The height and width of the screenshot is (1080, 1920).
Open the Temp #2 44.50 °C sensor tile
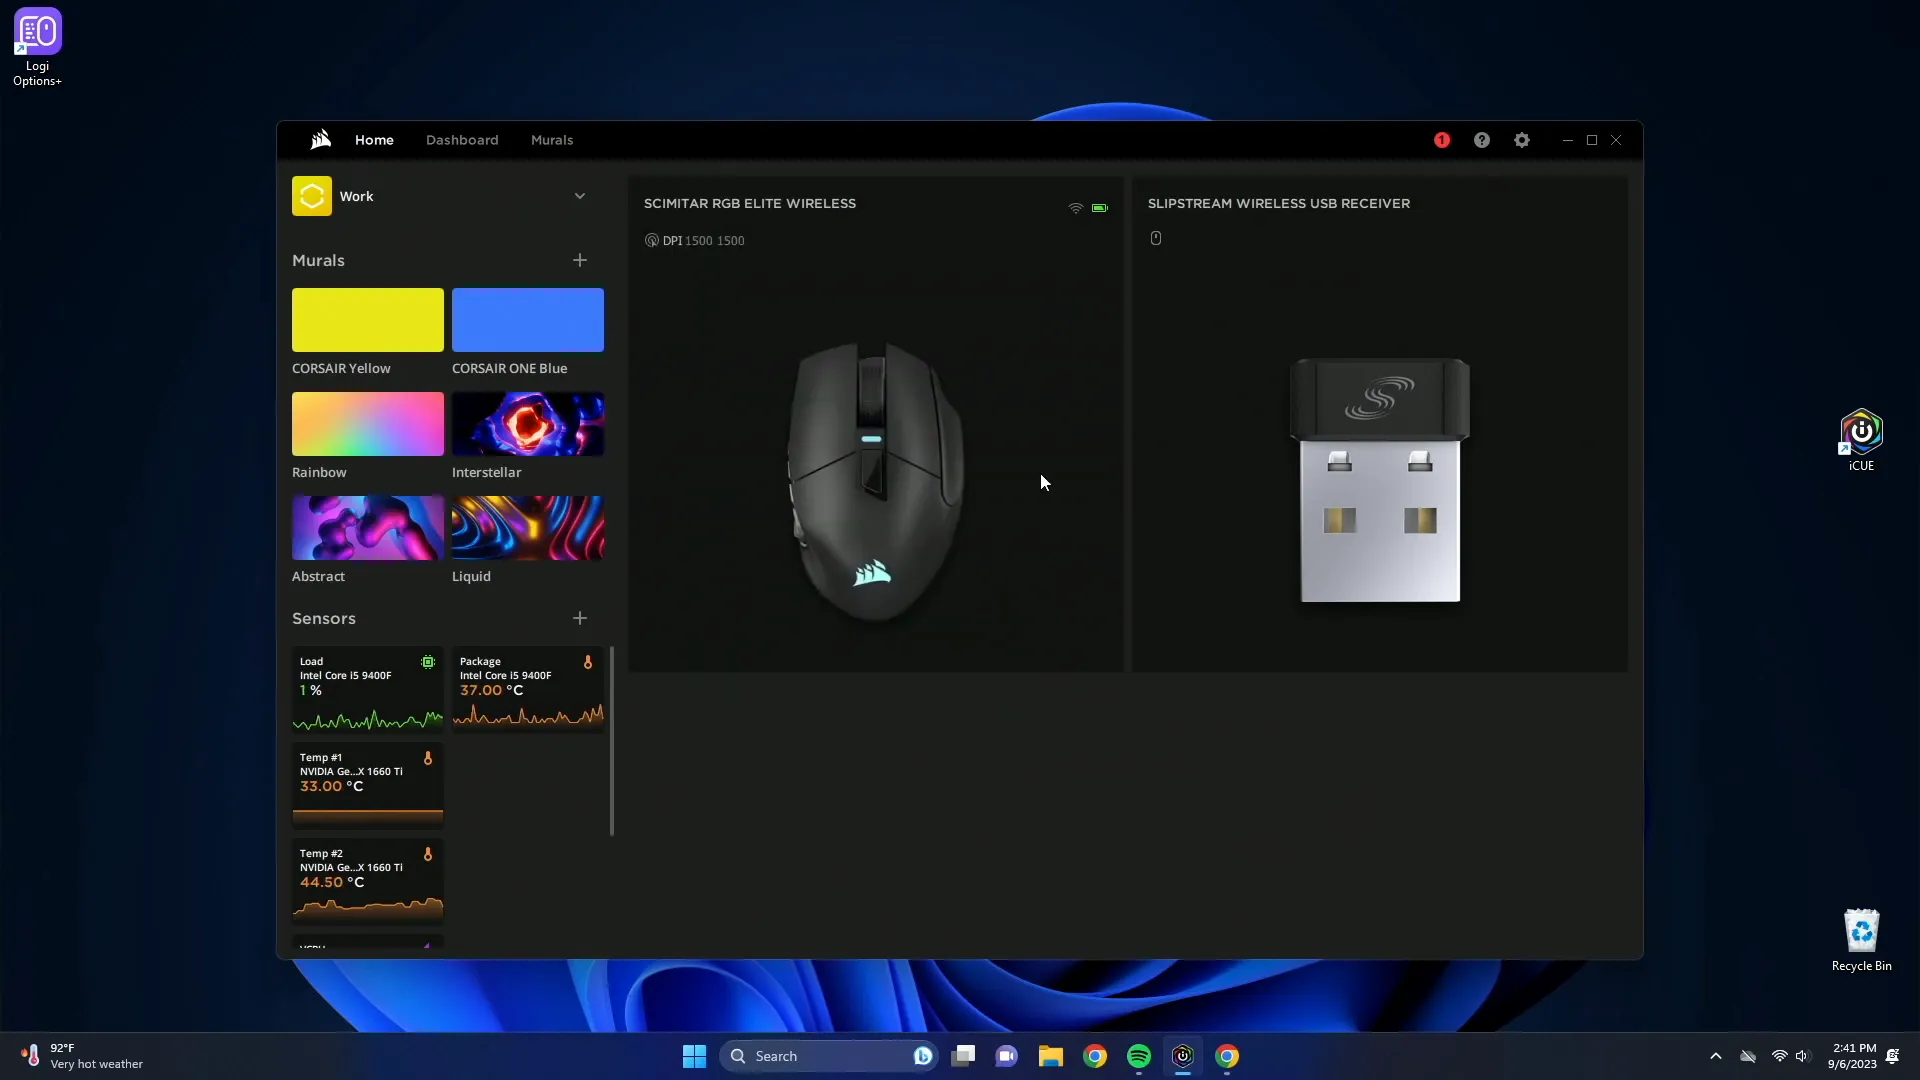tap(368, 882)
